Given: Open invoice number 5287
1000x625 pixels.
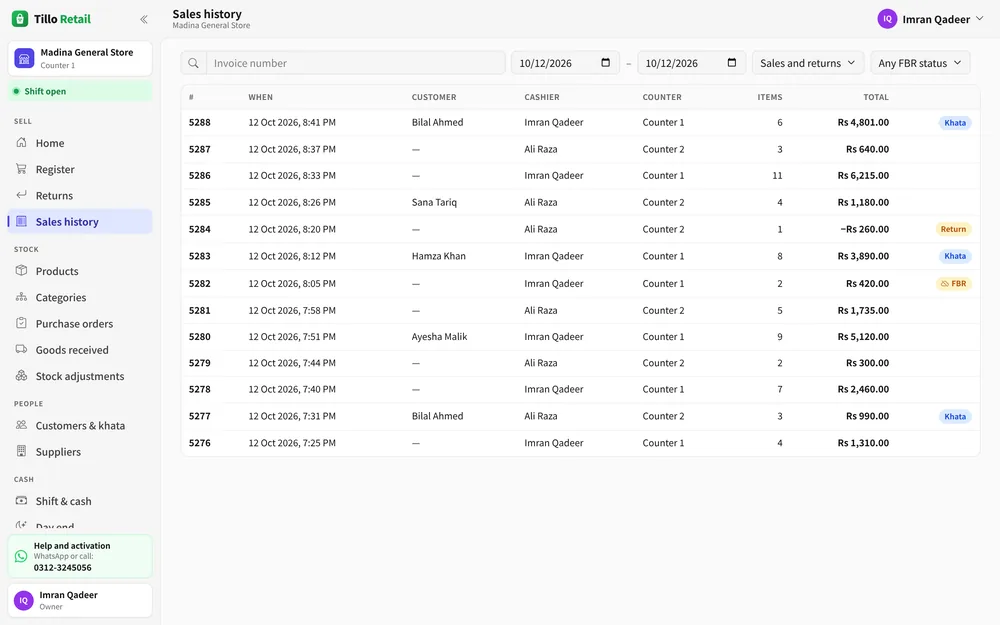Looking at the screenshot, I should tap(200, 149).
